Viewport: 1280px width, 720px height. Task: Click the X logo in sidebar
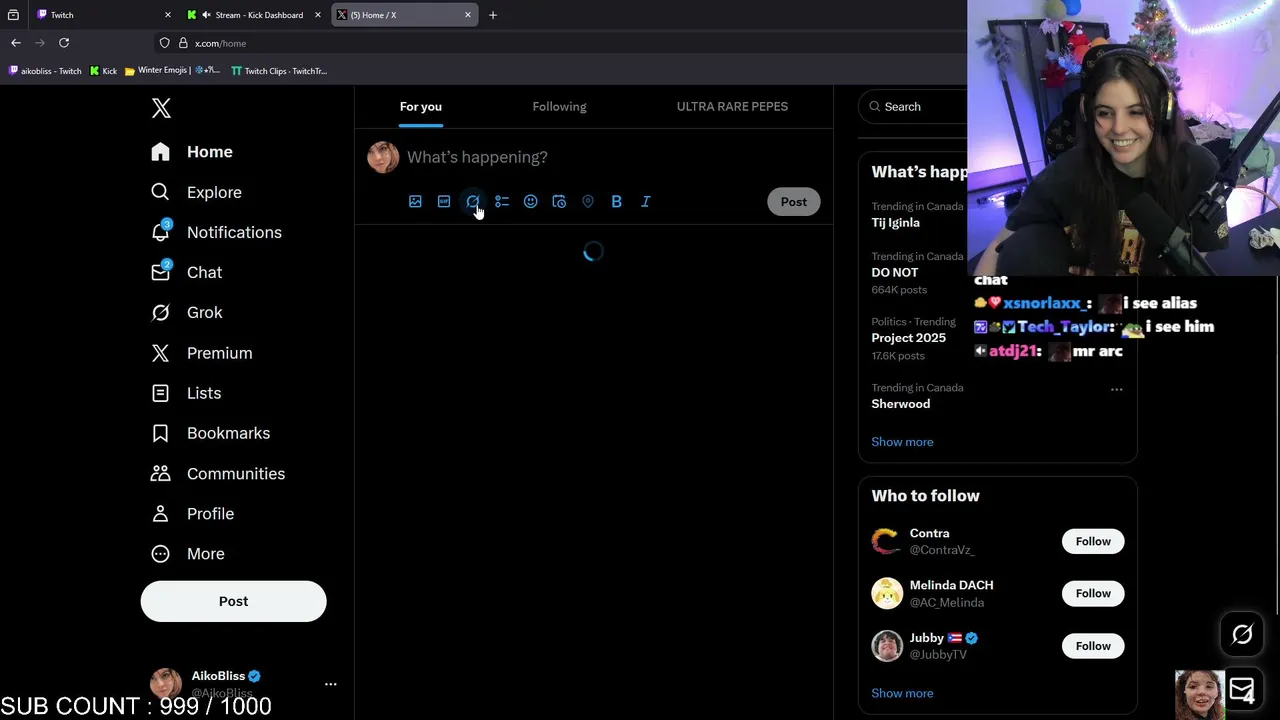161,109
